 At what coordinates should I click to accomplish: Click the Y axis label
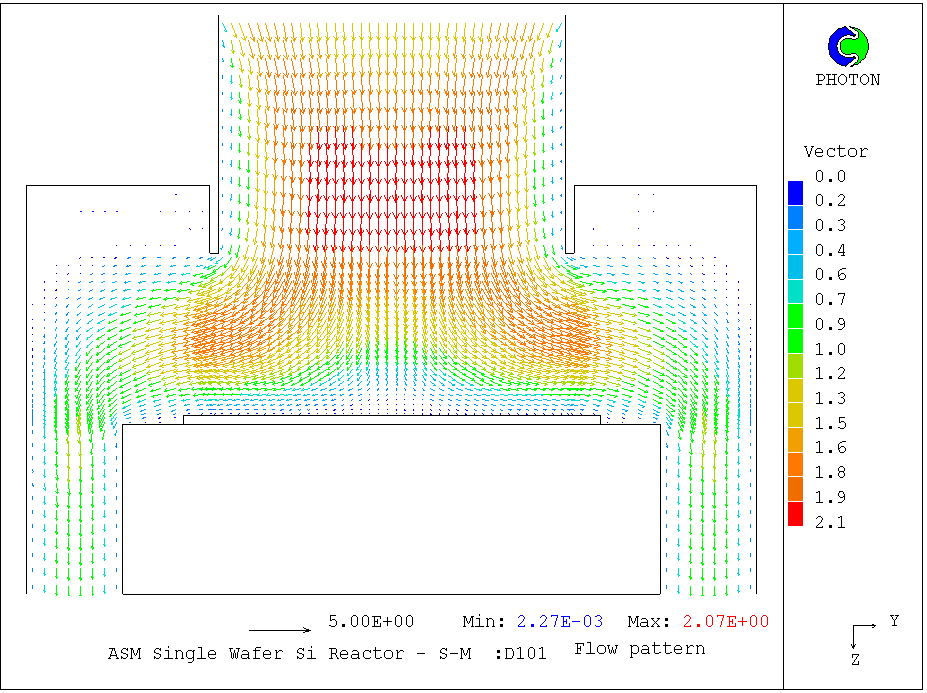[x=894, y=621]
